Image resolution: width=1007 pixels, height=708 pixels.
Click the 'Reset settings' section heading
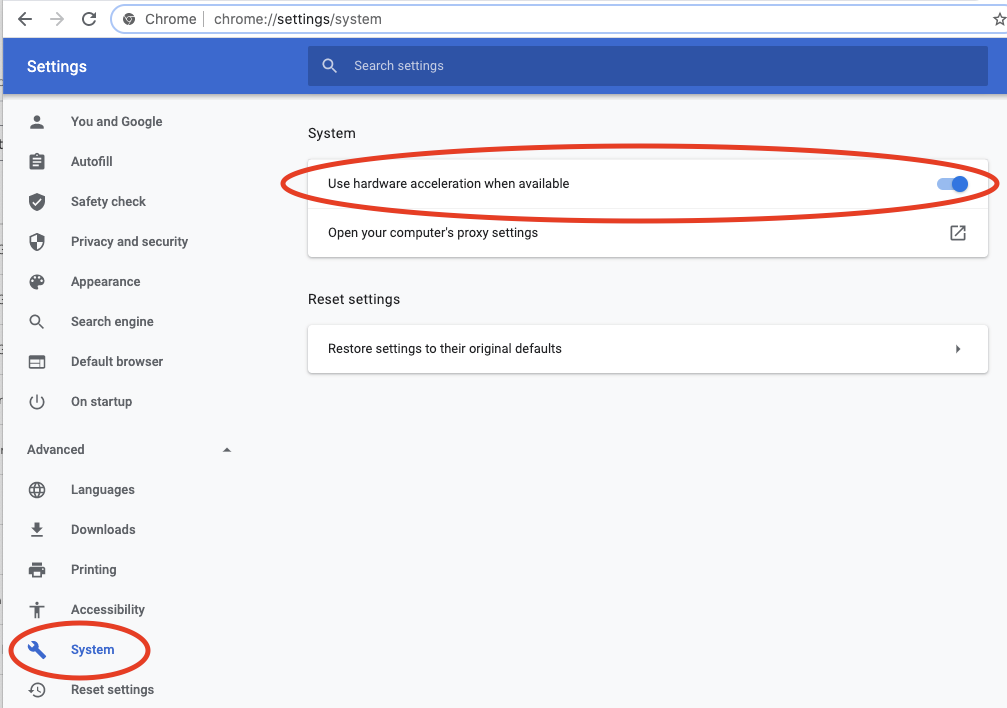pyautogui.click(x=354, y=299)
